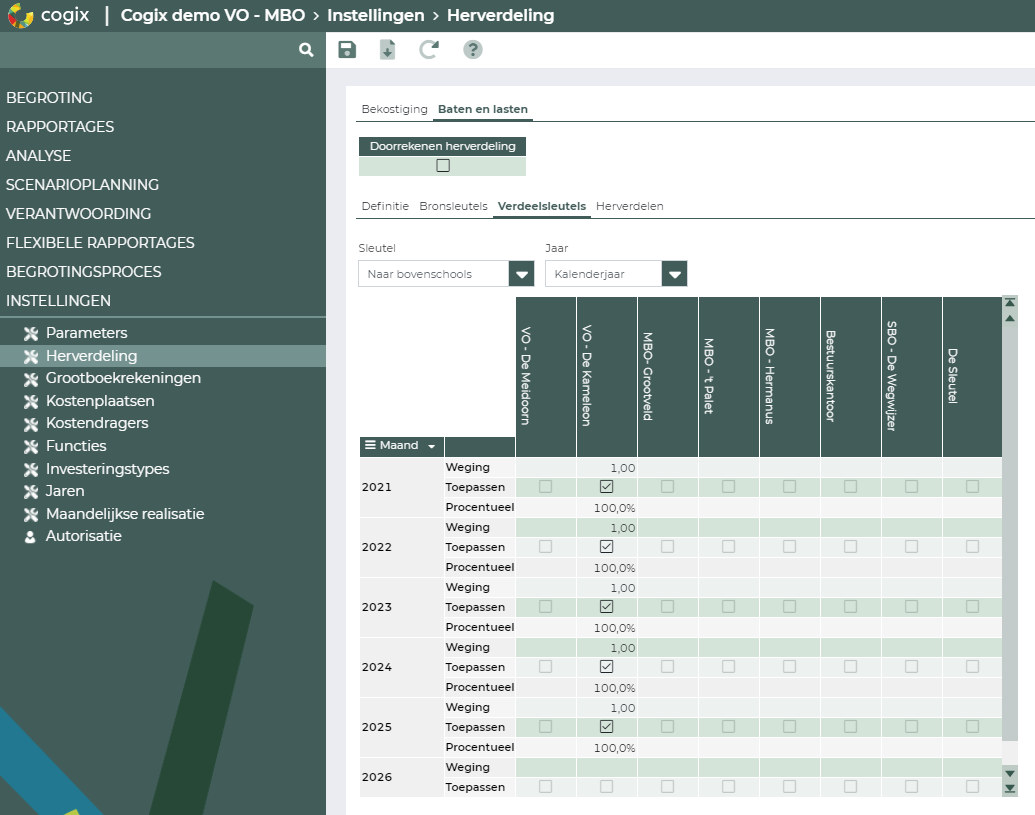Select the Verdeelsleutels tab
Viewport: 1035px width, 815px height.
(x=542, y=206)
